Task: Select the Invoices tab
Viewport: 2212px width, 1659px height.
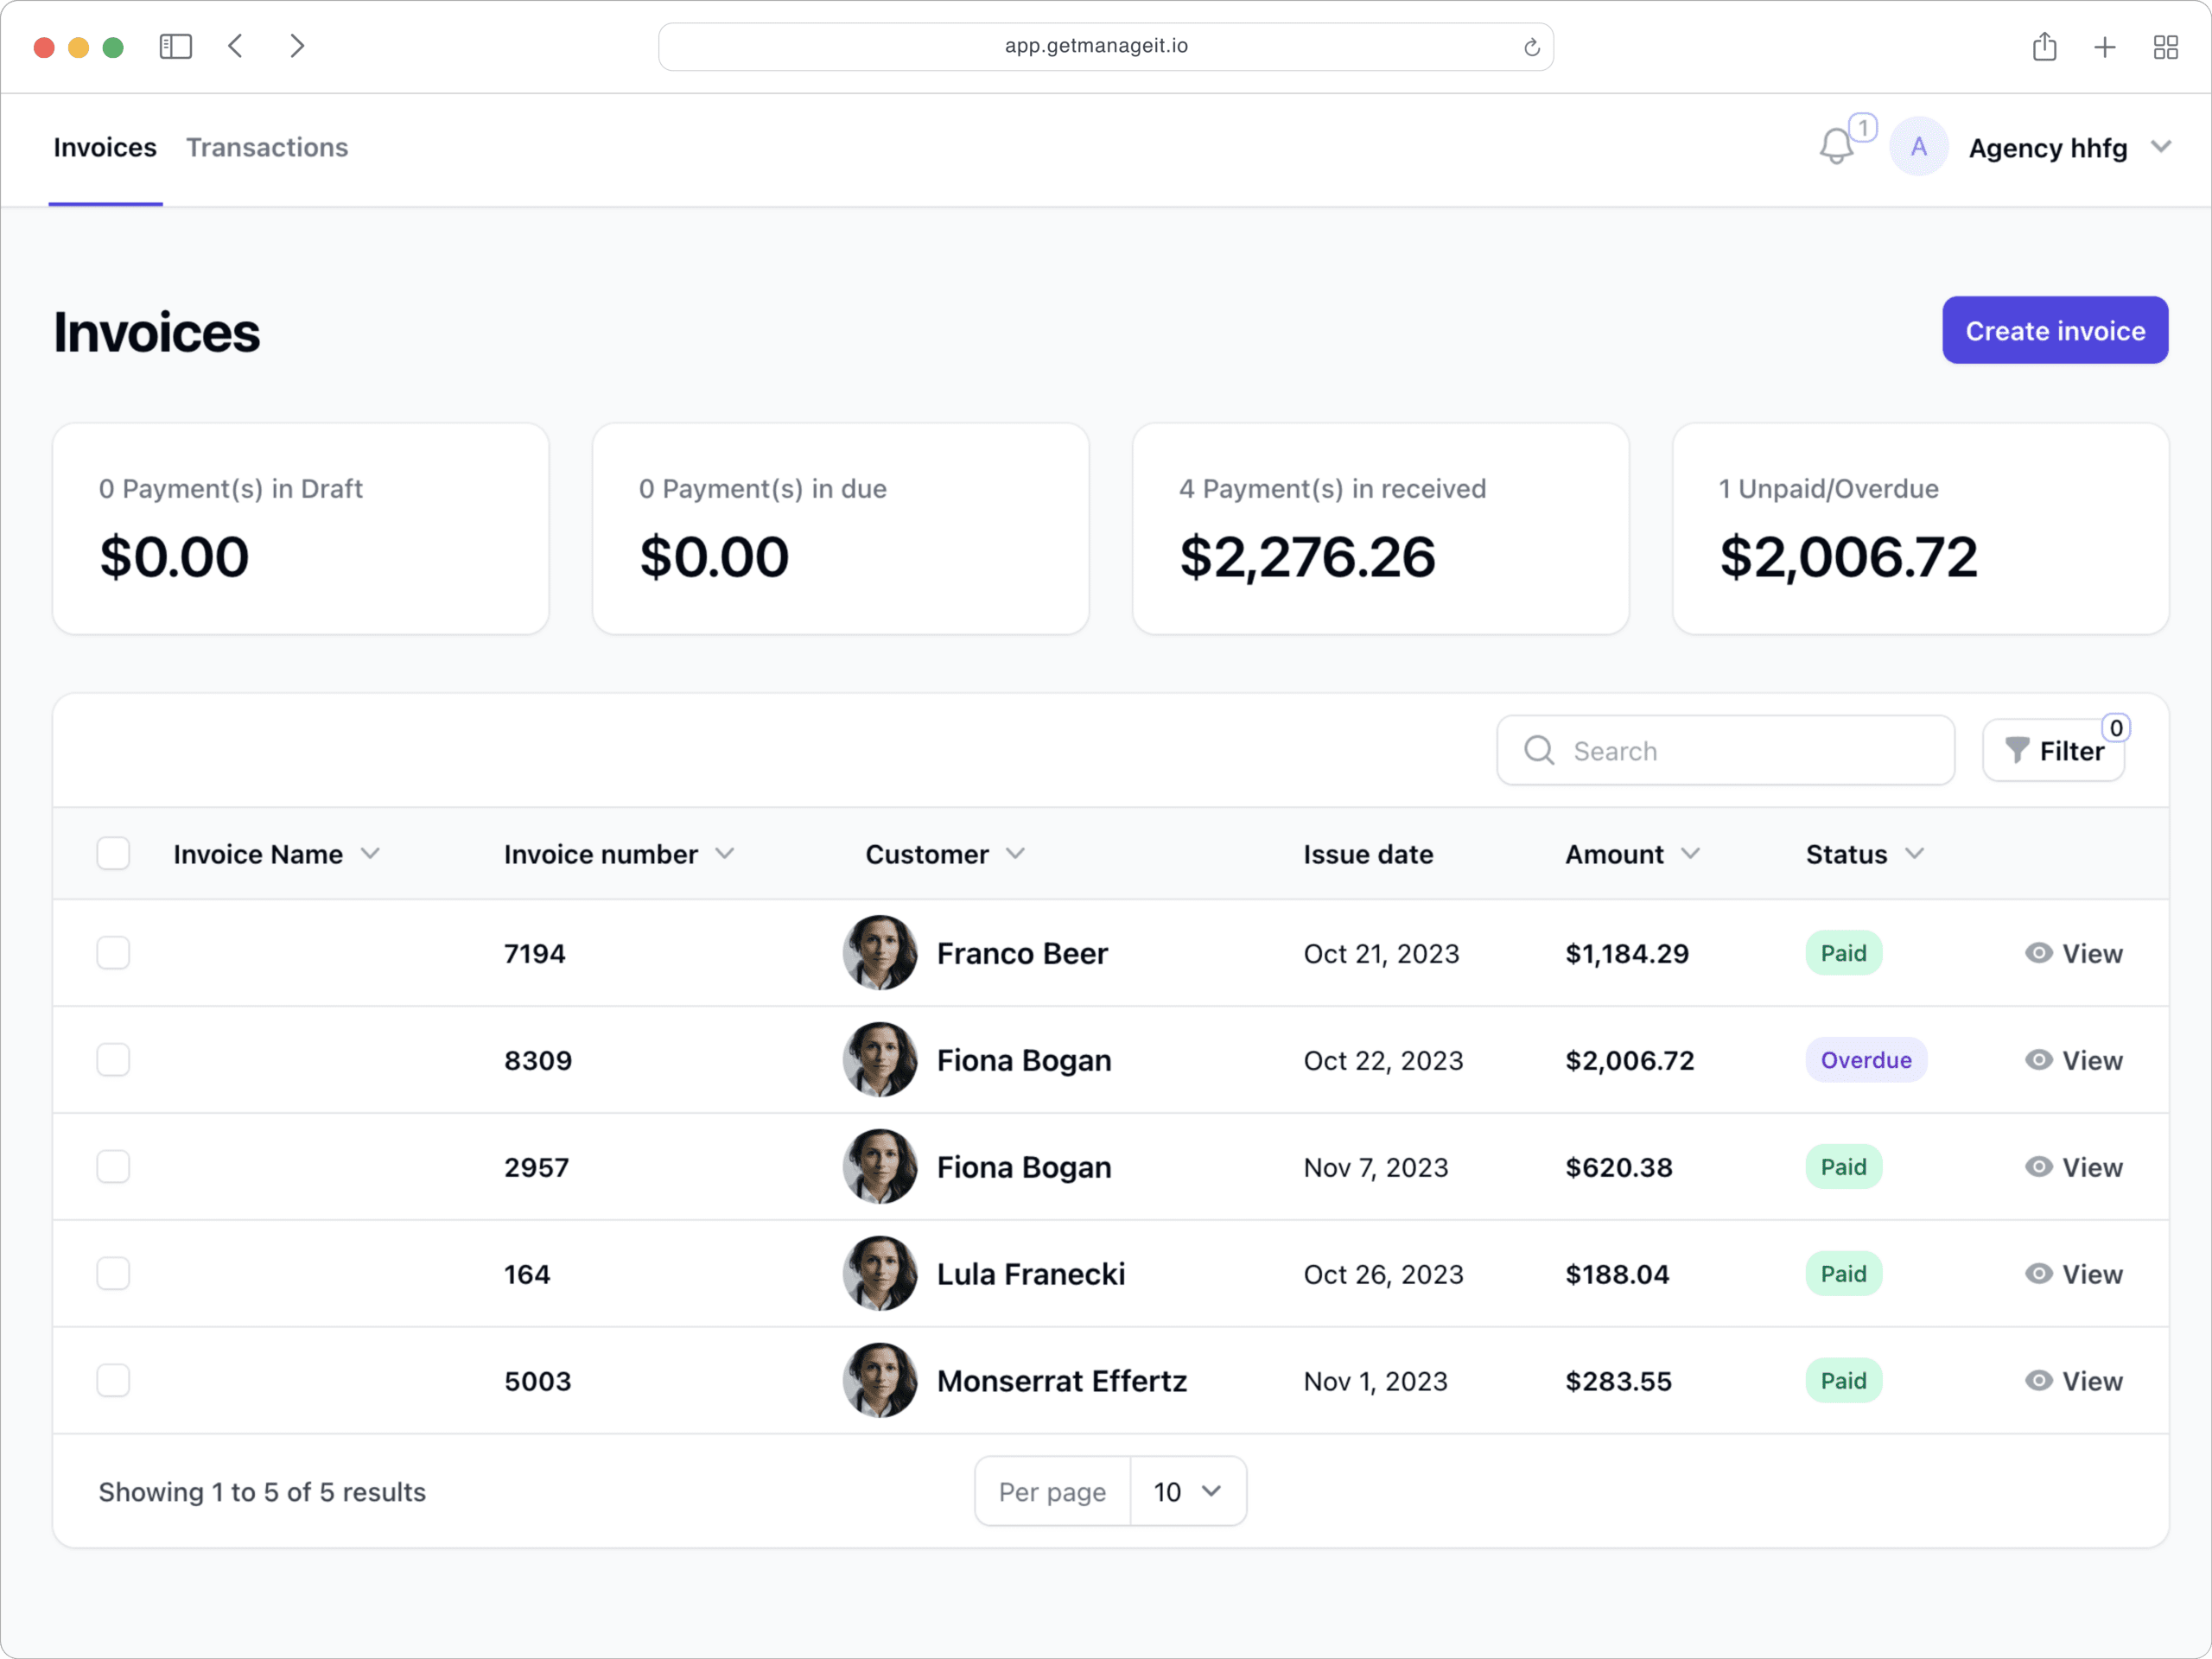Action: point(105,147)
